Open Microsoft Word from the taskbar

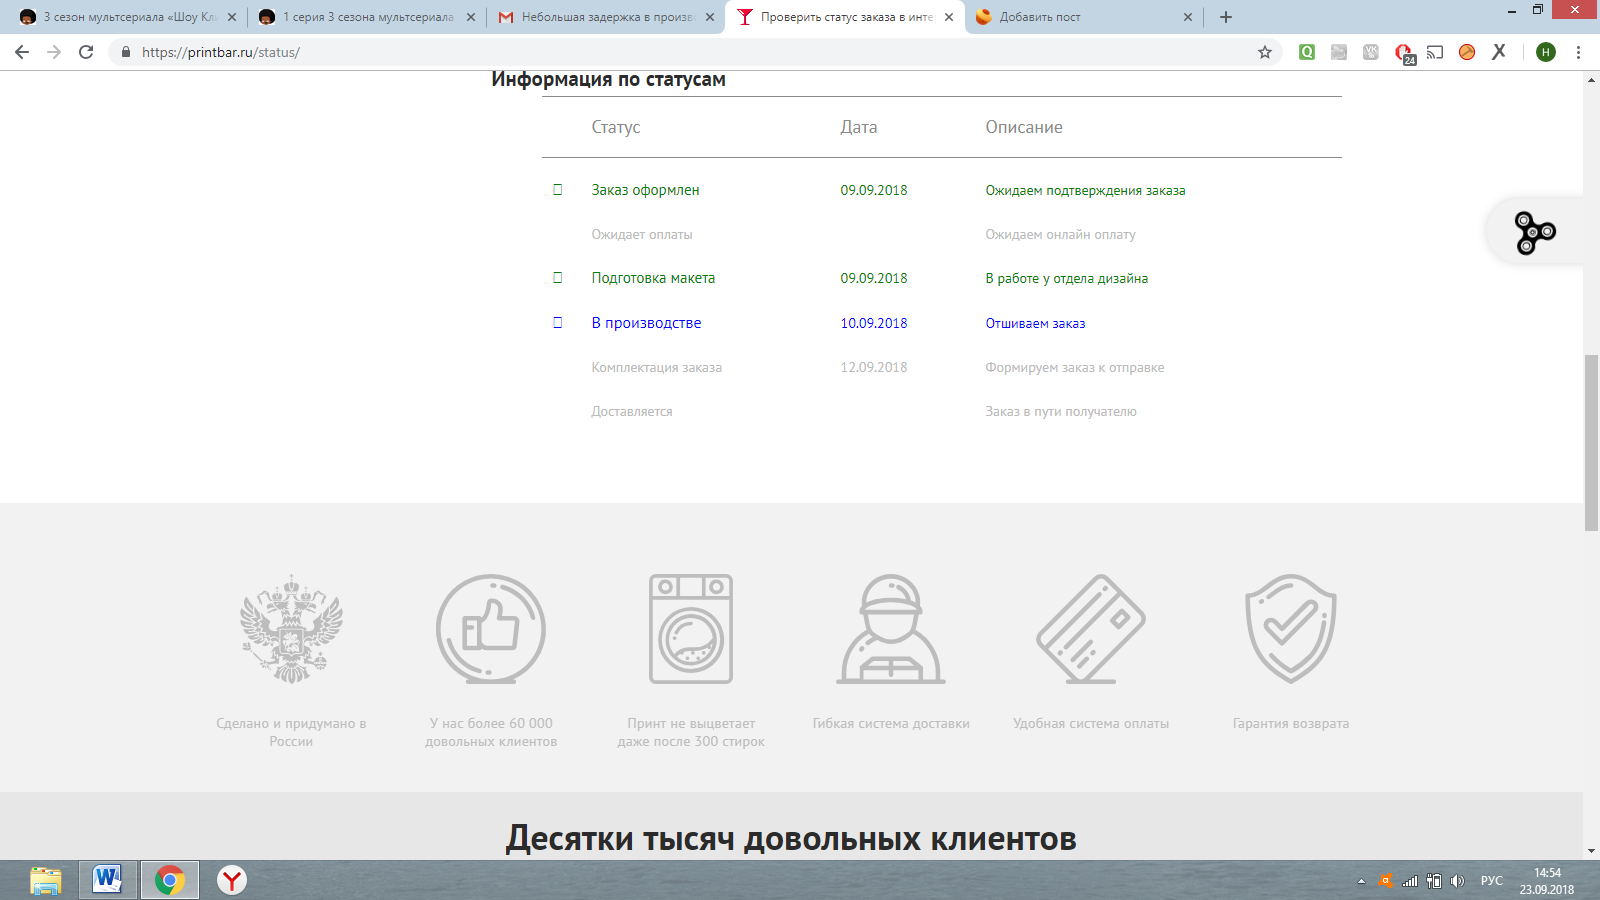(107, 880)
